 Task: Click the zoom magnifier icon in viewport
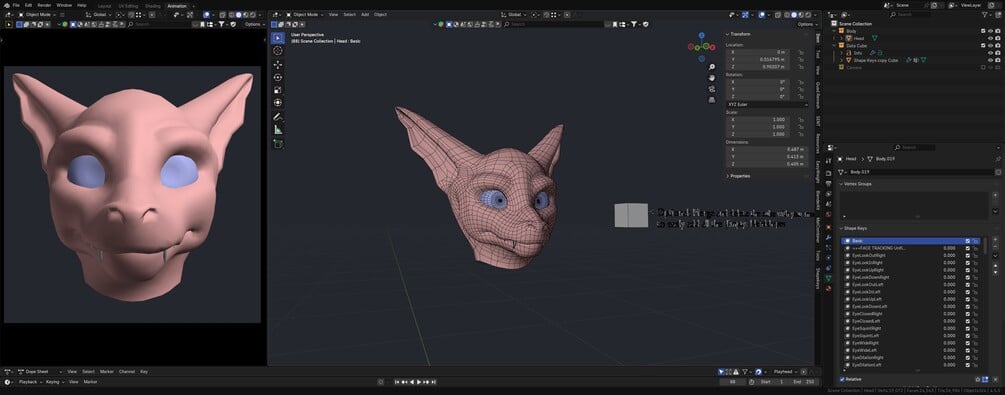pyautogui.click(x=711, y=67)
